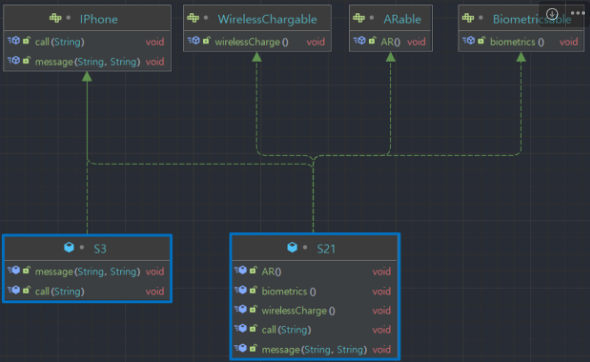Click the ARable interface icon
This screenshot has height=362, width=590.
tap(359, 18)
